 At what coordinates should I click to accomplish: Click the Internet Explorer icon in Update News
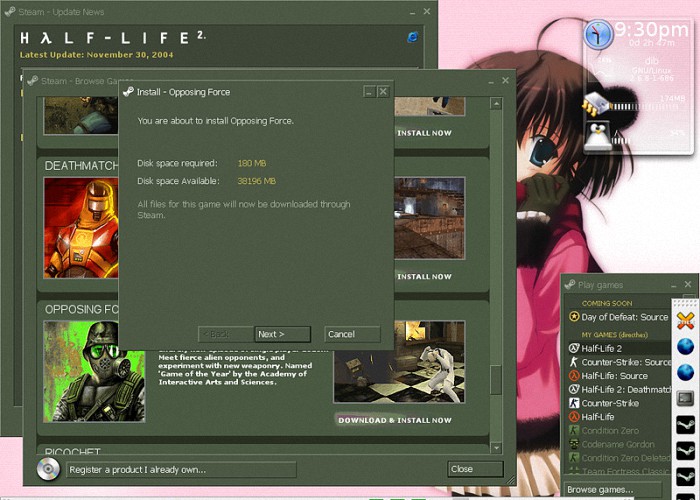[x=413, y=37]
